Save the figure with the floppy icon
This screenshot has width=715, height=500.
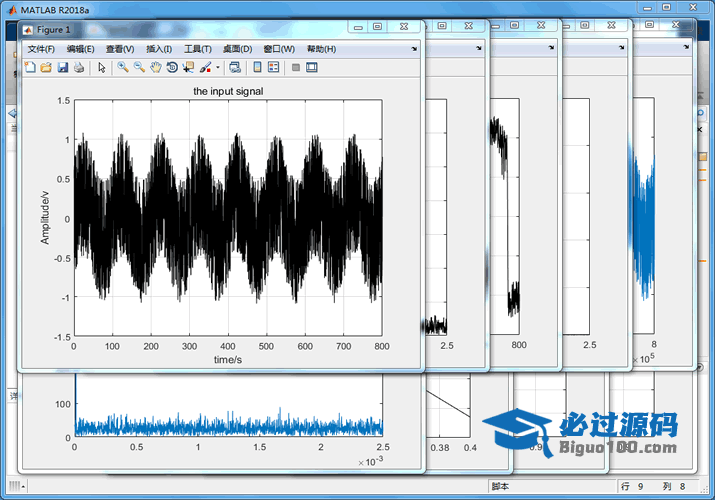coord(62,67)
